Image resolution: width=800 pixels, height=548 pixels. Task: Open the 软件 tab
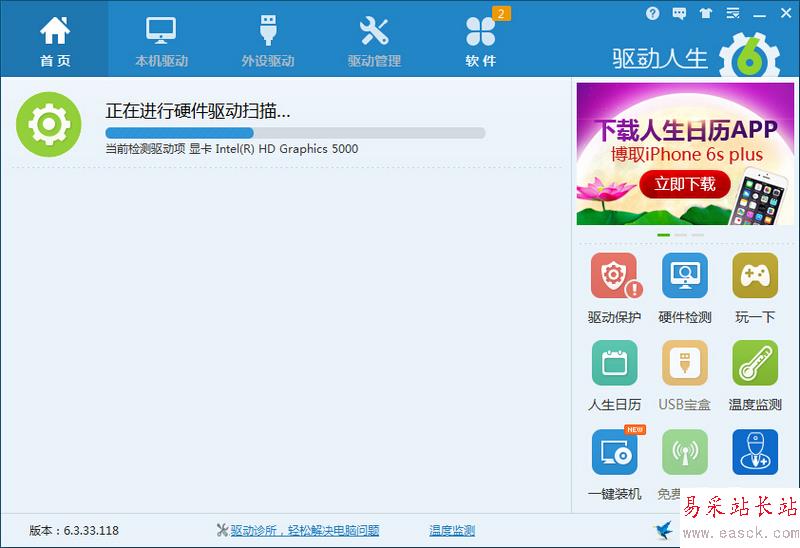[x=480, y=41]
